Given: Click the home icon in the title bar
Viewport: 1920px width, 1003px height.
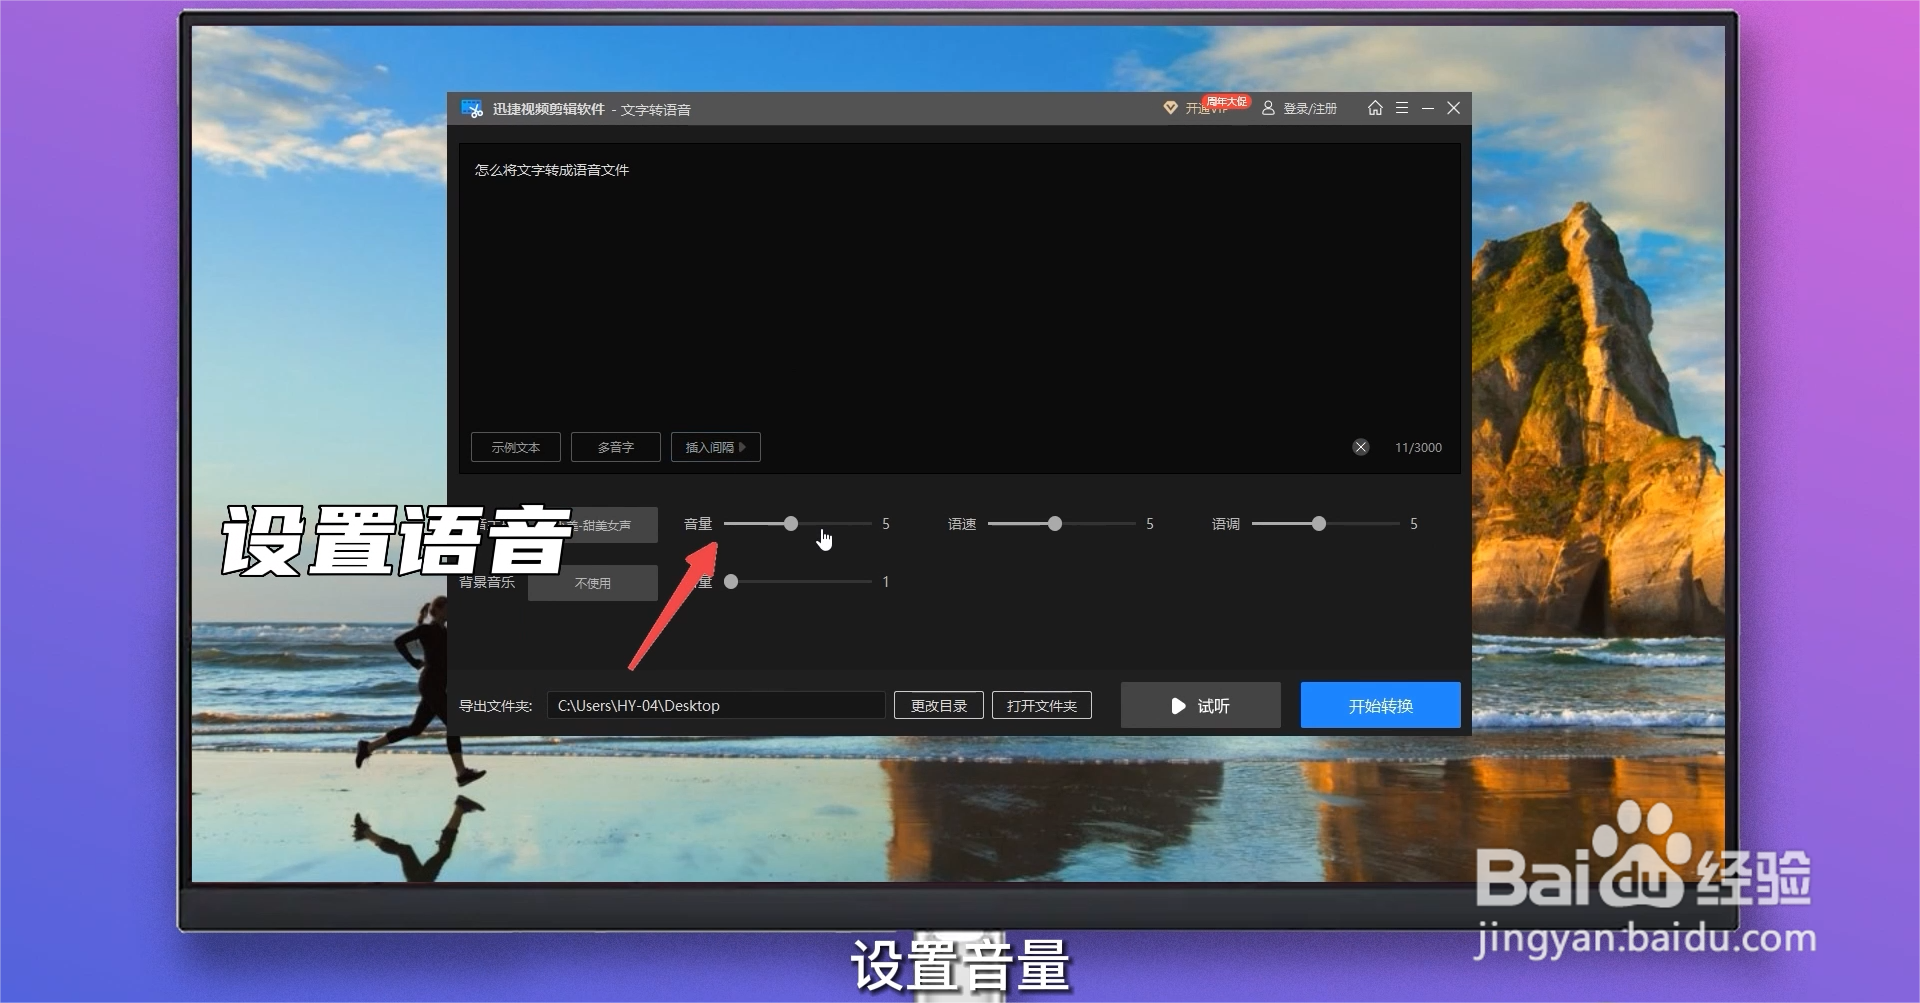Looking at the screenshot, I should (1375, 108).
